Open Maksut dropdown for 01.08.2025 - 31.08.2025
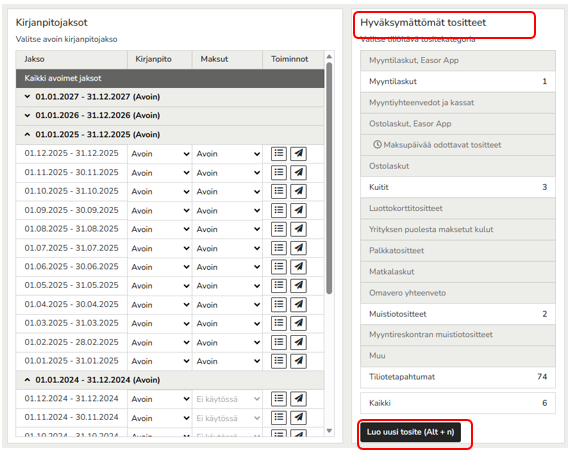Viewport: 570px width, 451px height. point(228,229)
